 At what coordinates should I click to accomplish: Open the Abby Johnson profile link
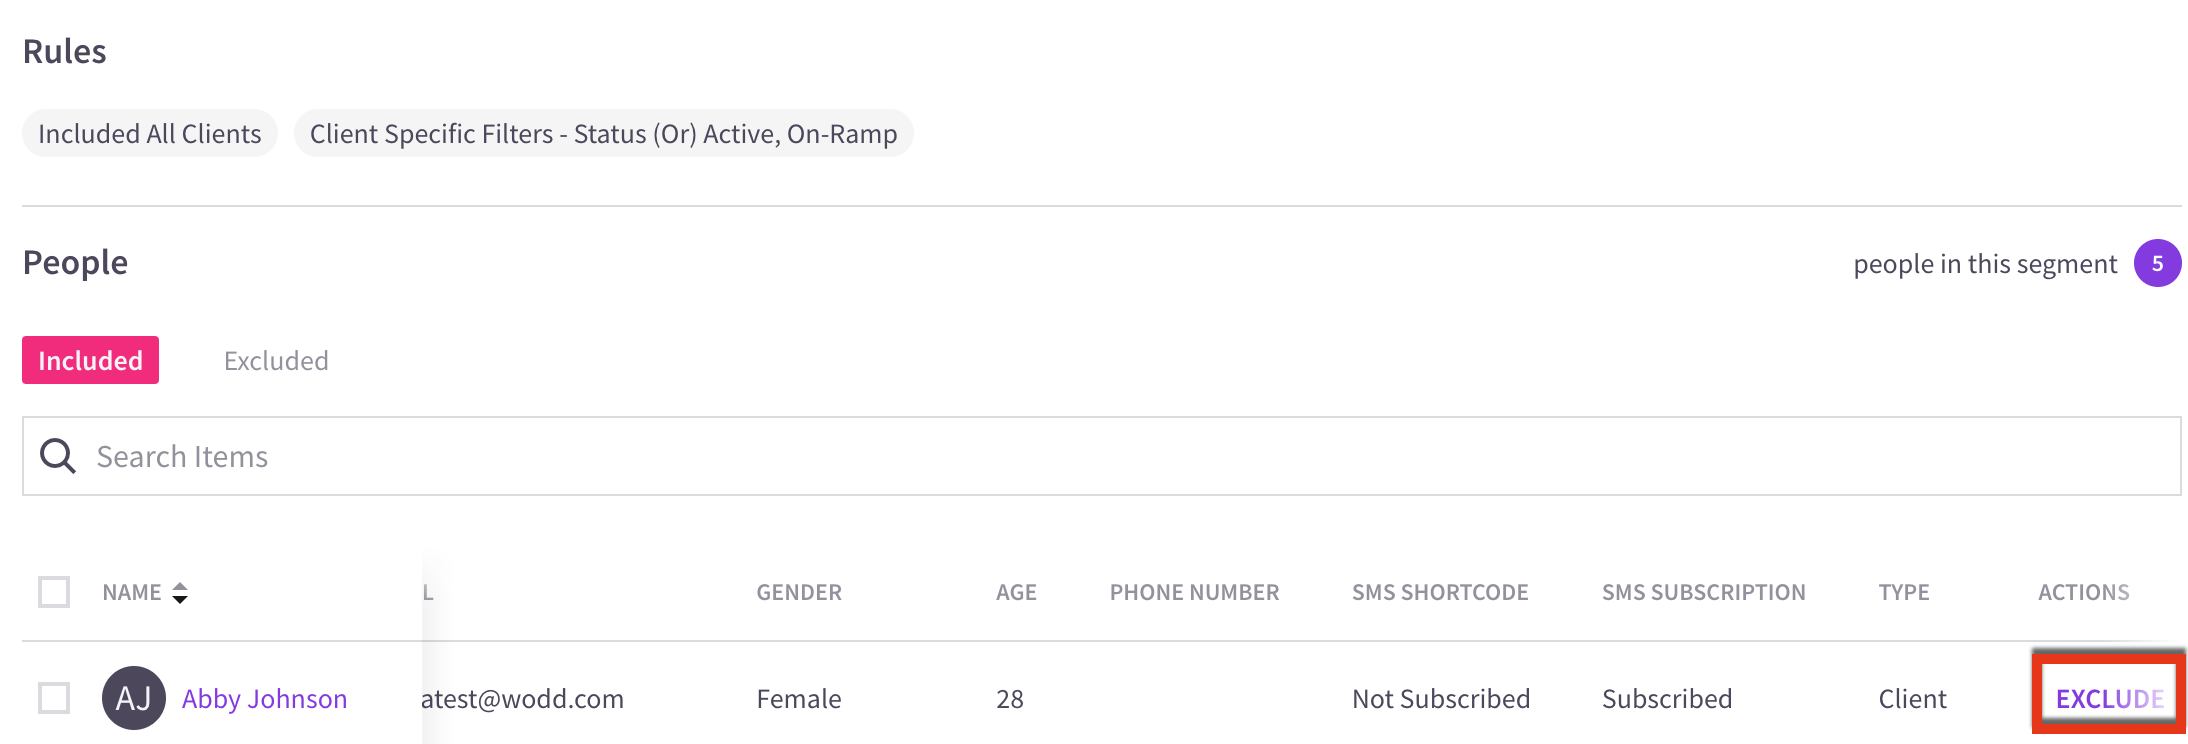265,698
